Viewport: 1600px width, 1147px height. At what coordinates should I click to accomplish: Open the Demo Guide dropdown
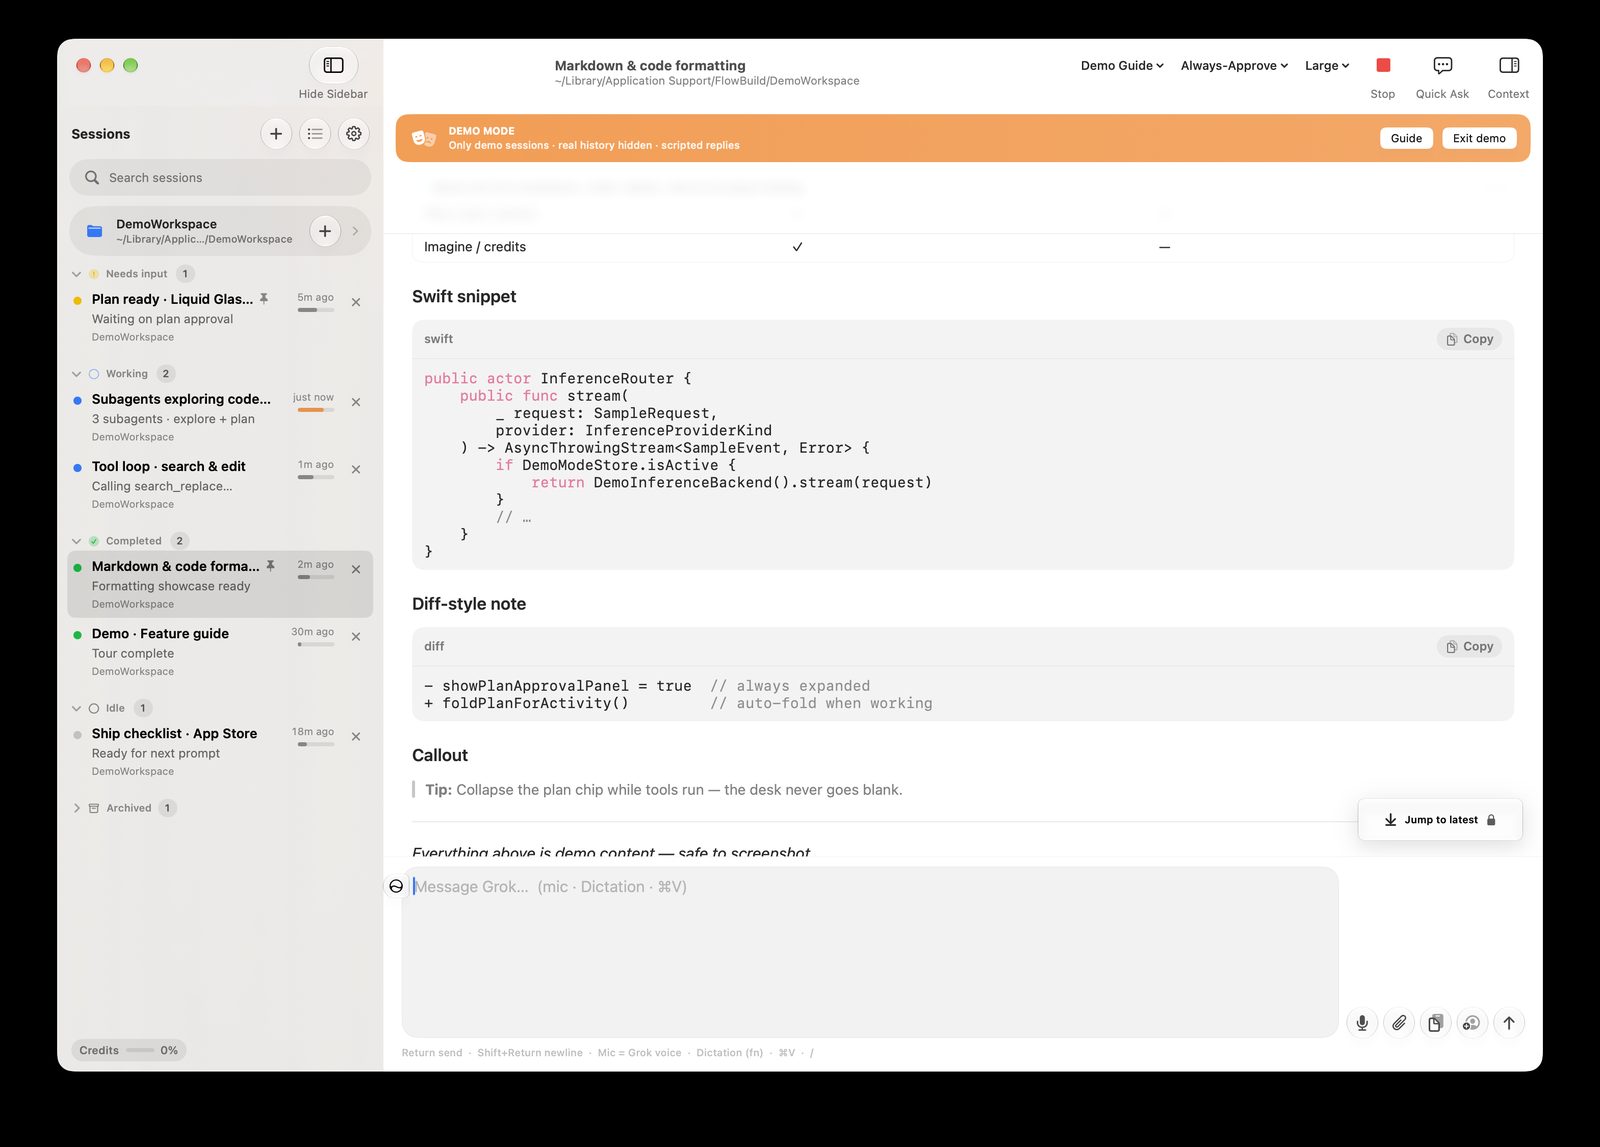[x=1122, y=65]
